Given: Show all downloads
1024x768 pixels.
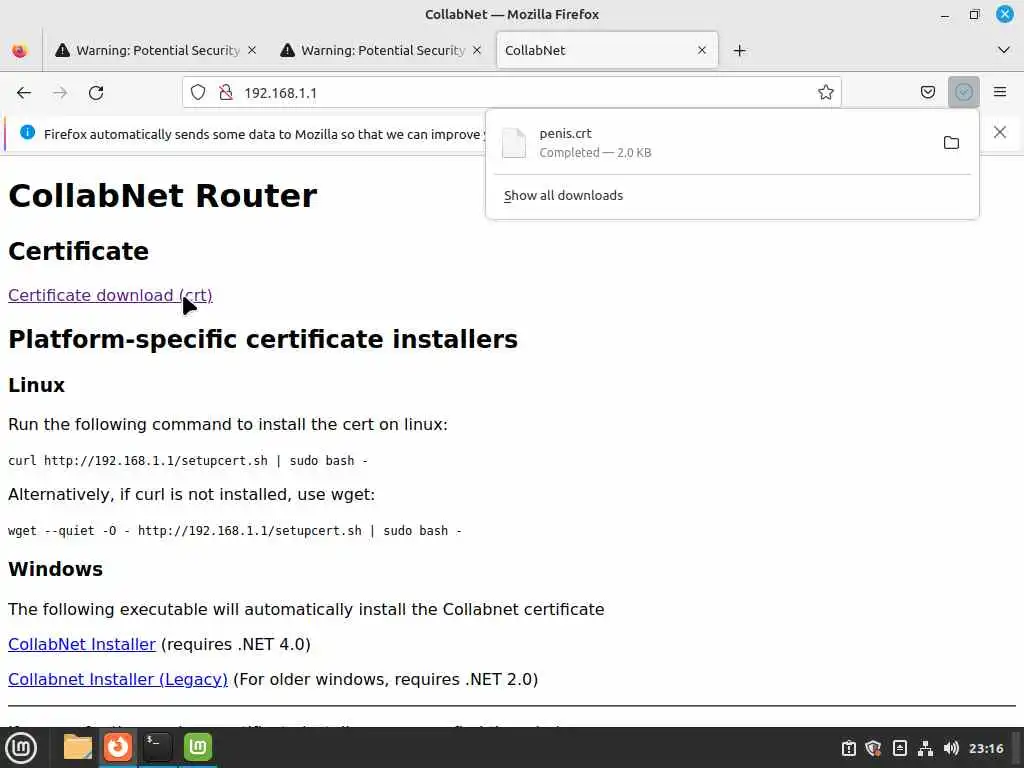Looking at the screenshot, I should click(x=563, y=195).
